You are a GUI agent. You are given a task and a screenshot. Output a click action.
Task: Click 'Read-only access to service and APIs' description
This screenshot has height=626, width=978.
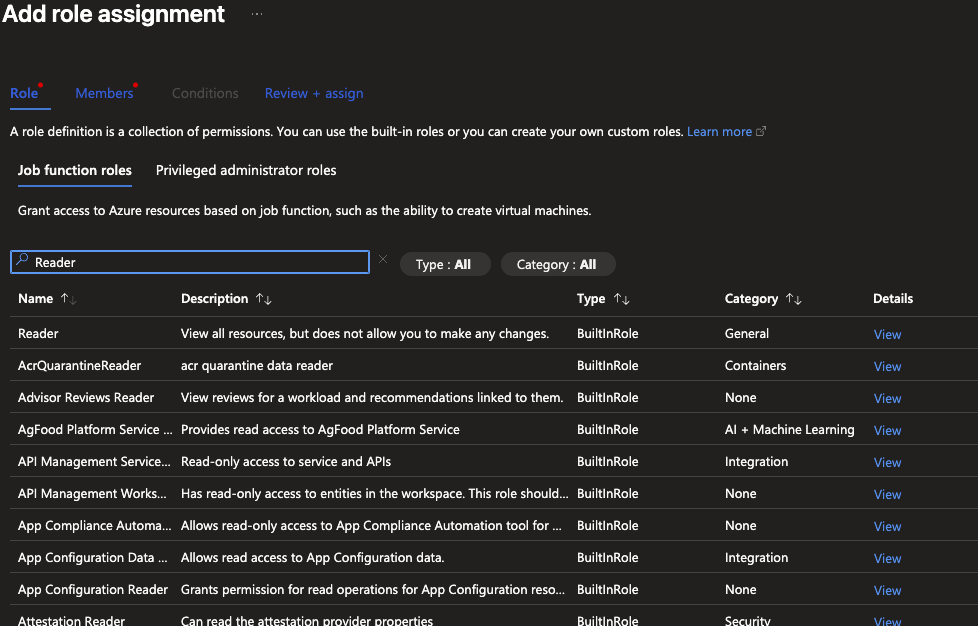pos(286,461)
